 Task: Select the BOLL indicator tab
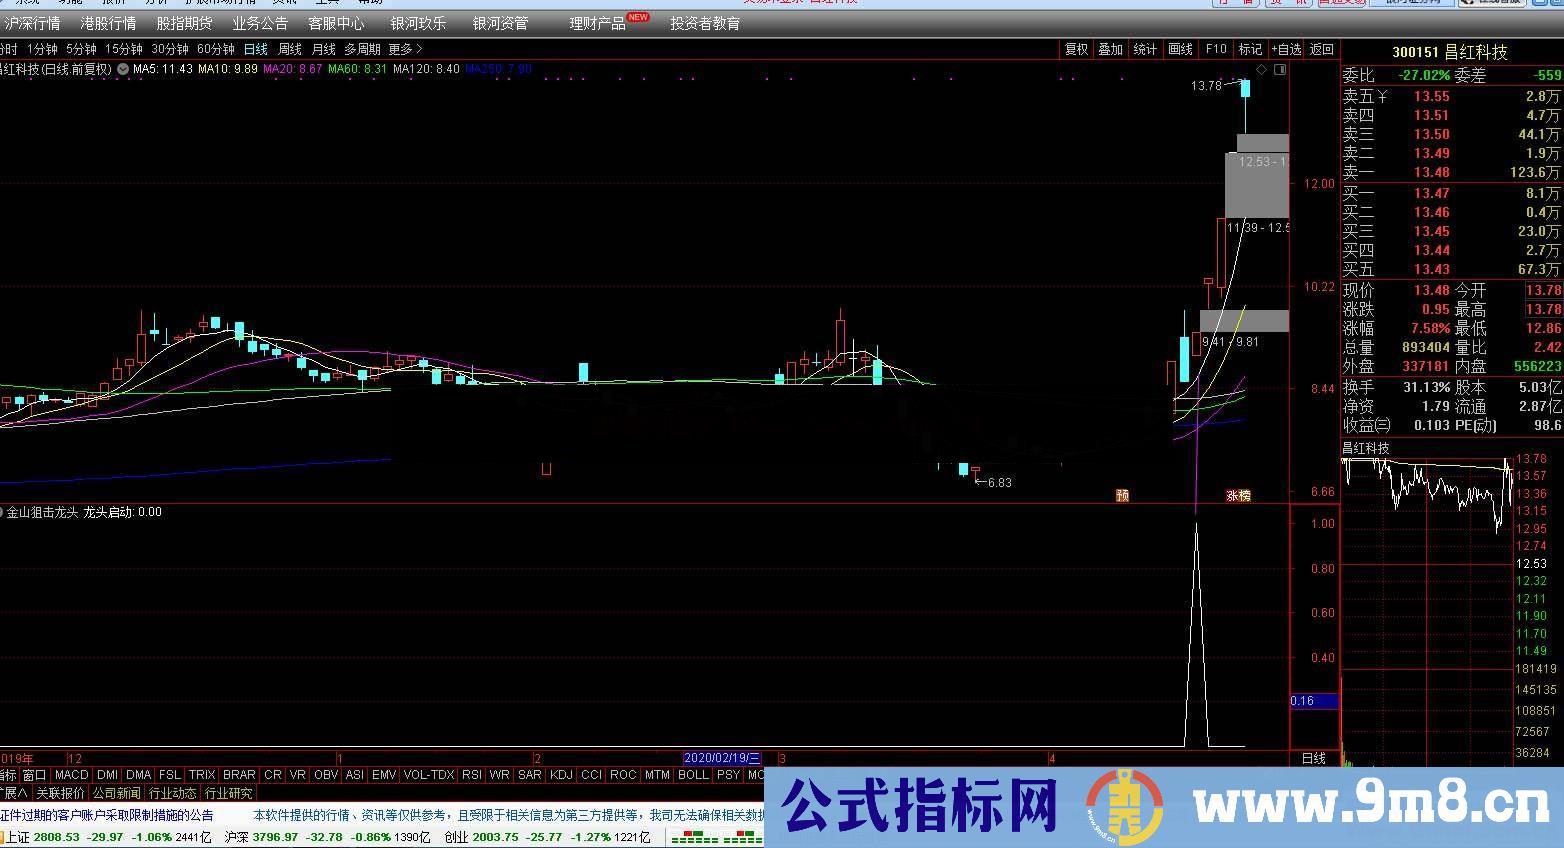click(693, 775)
